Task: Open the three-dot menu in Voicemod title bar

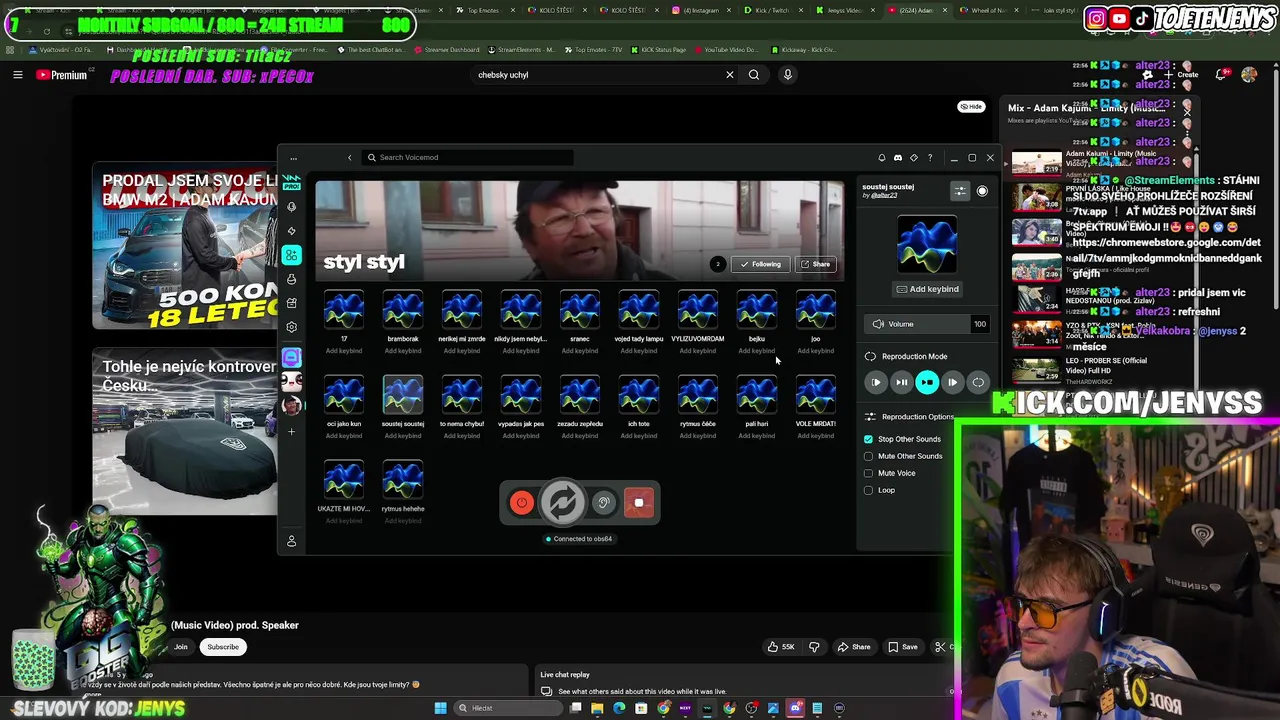Action: tap(293, 158)
